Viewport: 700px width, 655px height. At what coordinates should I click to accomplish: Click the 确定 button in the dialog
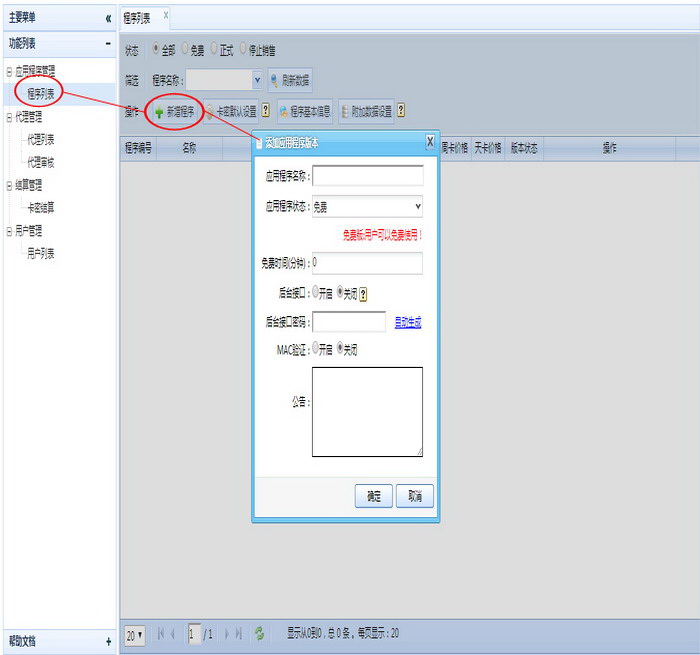pos(374,496)
